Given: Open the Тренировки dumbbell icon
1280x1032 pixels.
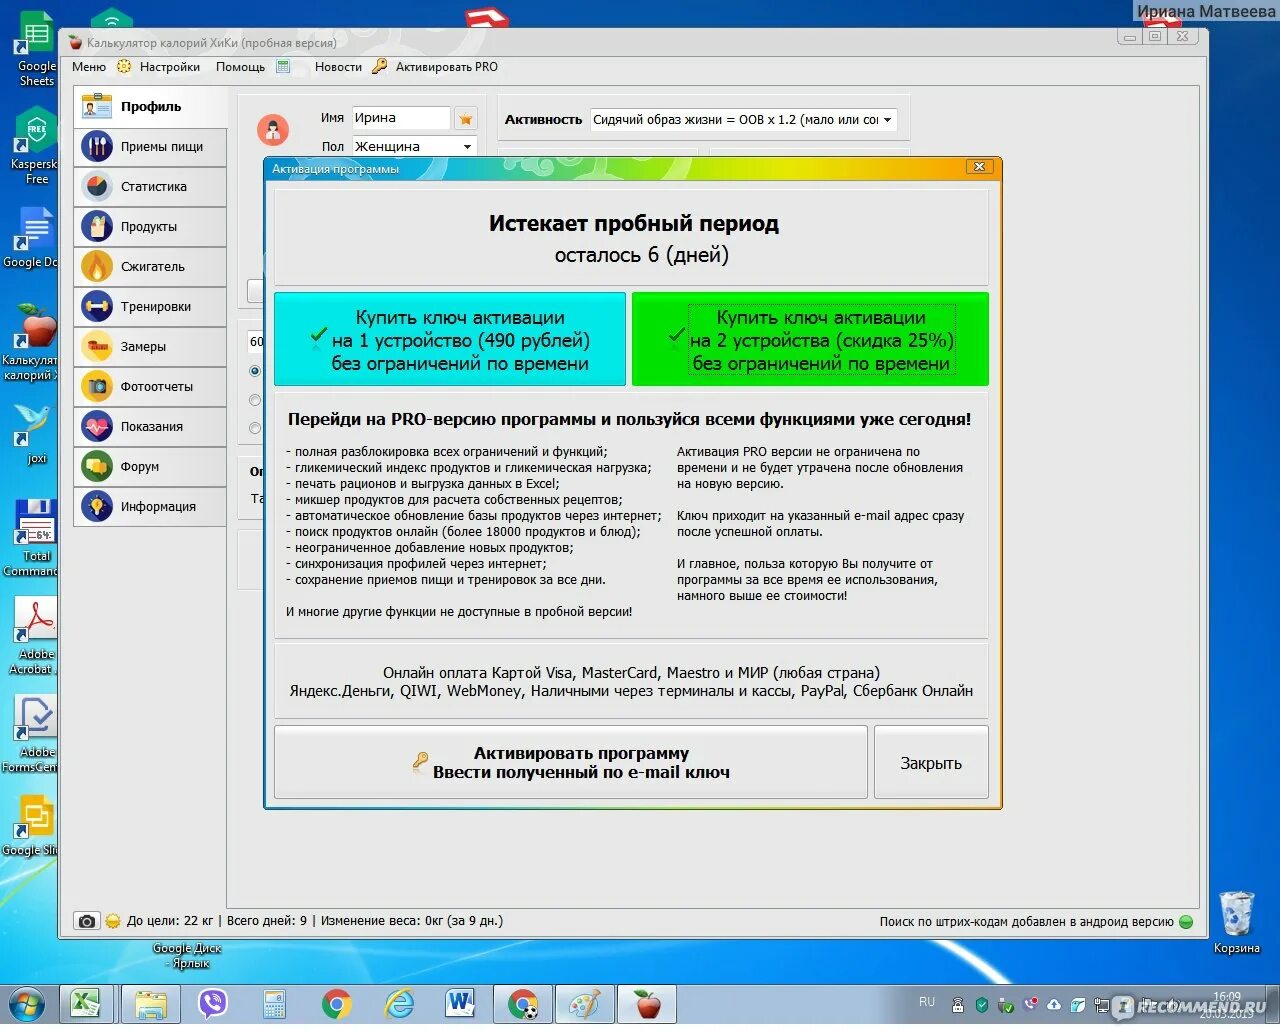Looking at the screenshot, I should coord(97,306).
